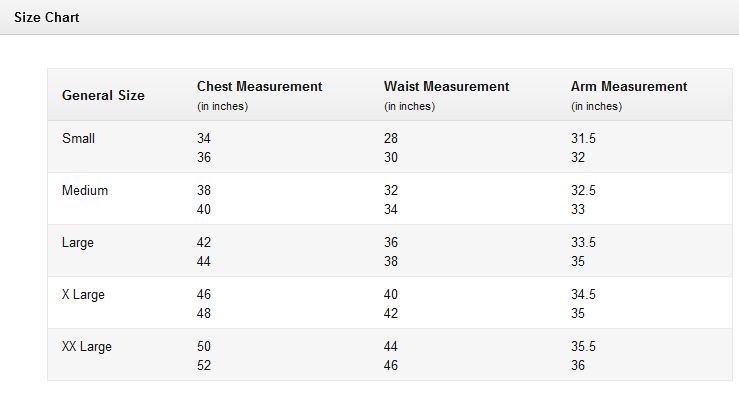Click waist value 28 in Small row
Image resolution: width=739 pixels, height=407 pixels.
click(x=391, y=139)
